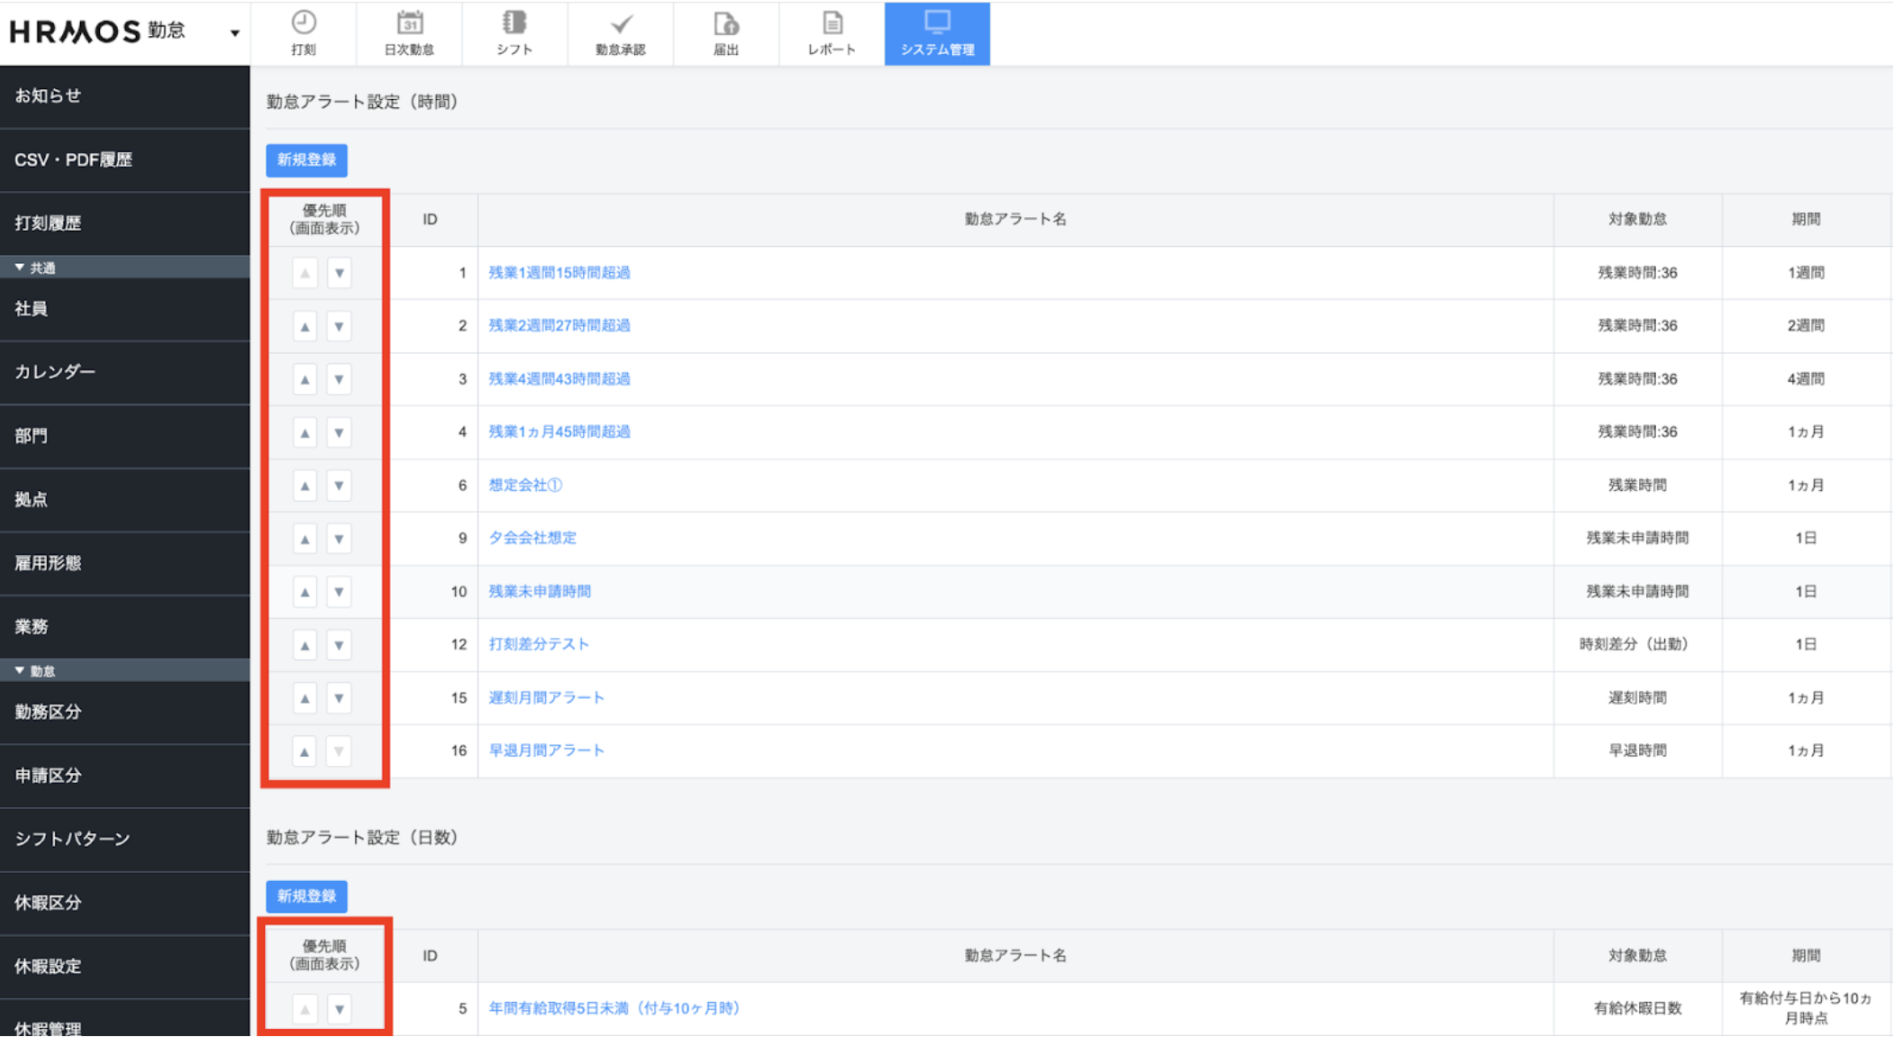1896x1042 pixels.
Task: Open 社員 in the sidebar menu
Action: pyautogui.click(x=31, y=309)
